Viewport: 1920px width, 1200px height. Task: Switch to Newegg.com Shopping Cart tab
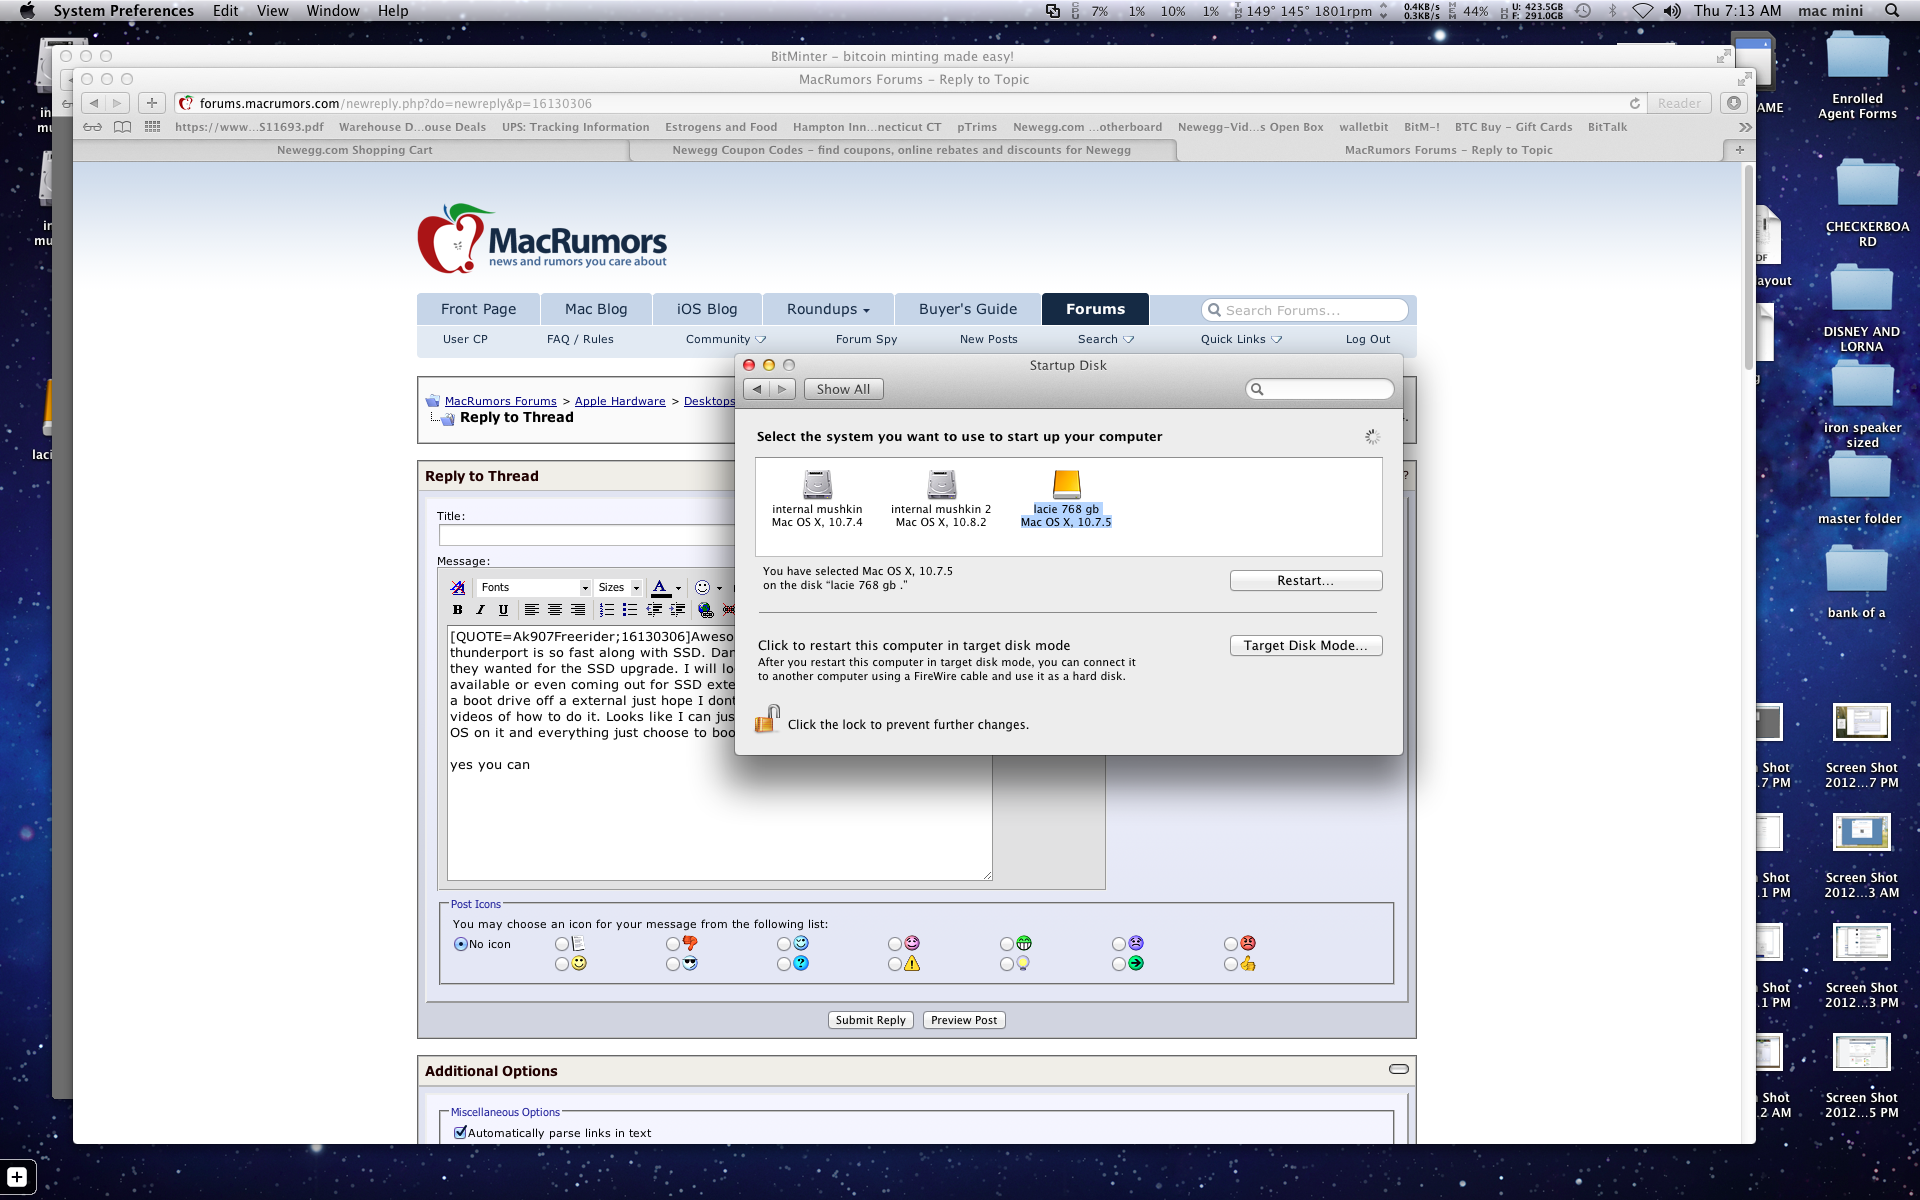(354, 150)
